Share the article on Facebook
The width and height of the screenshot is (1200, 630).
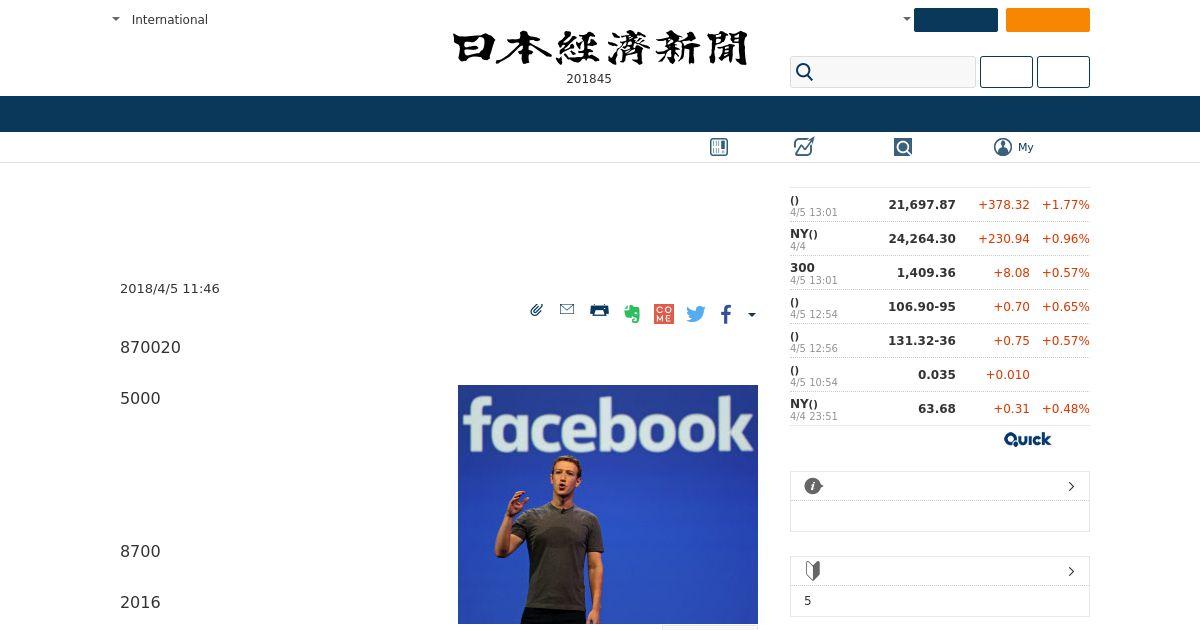(x=726, y=314)
